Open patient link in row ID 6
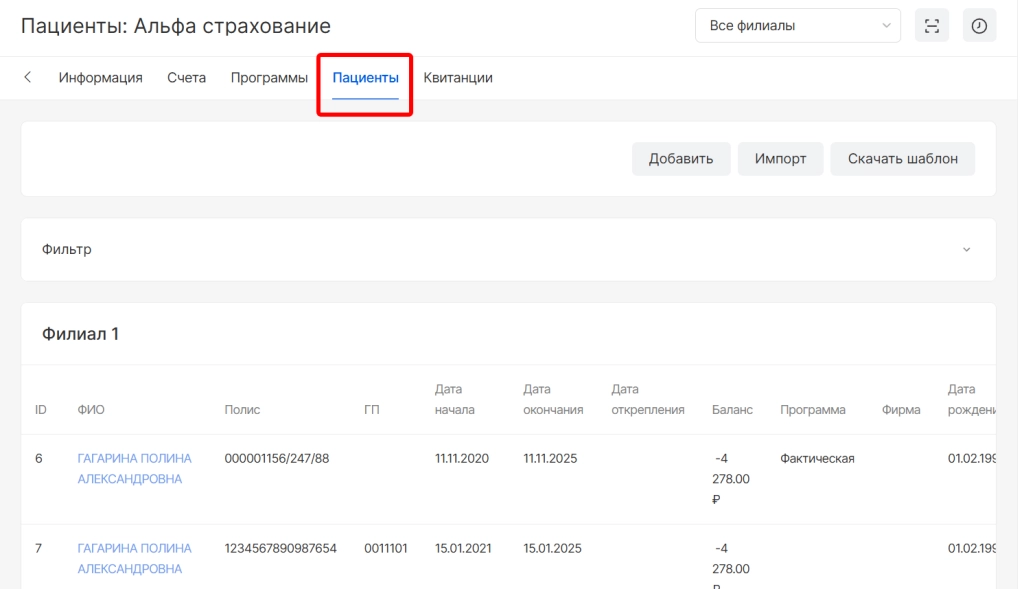This screenshot has height=589, width=1024. (x=134, y=468)
